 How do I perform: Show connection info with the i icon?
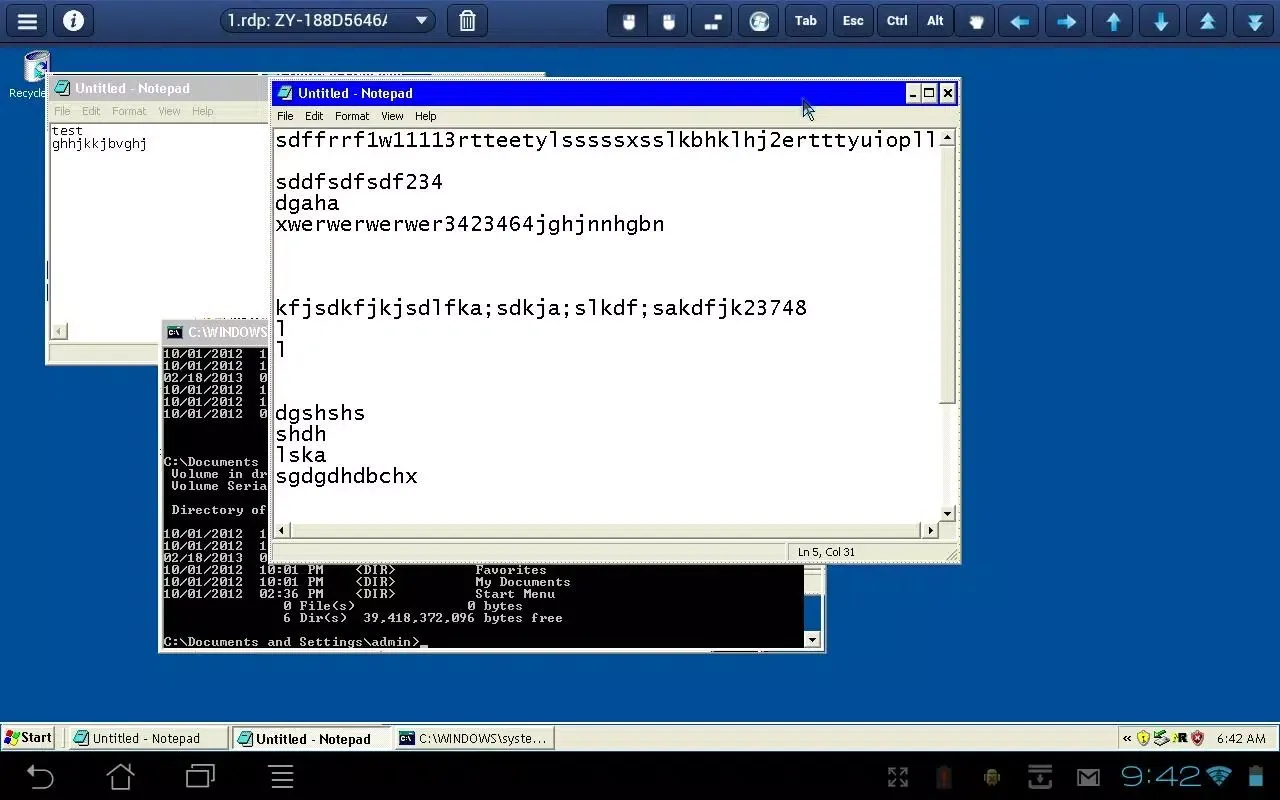click(74, 20)
